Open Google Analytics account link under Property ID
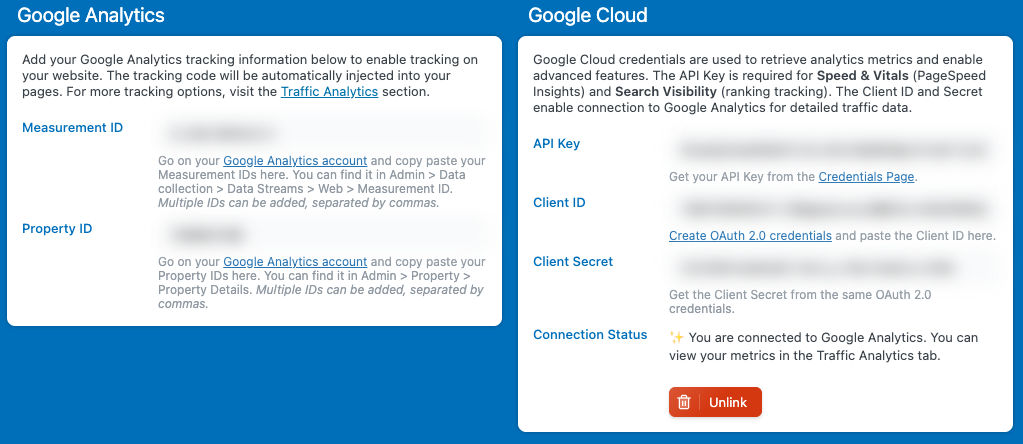 [x=295, y=262]
